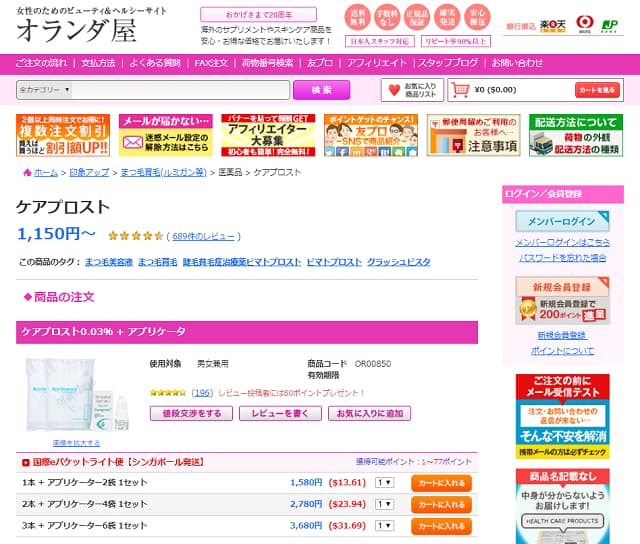Click the お気に入り商品リスト button

412,90
